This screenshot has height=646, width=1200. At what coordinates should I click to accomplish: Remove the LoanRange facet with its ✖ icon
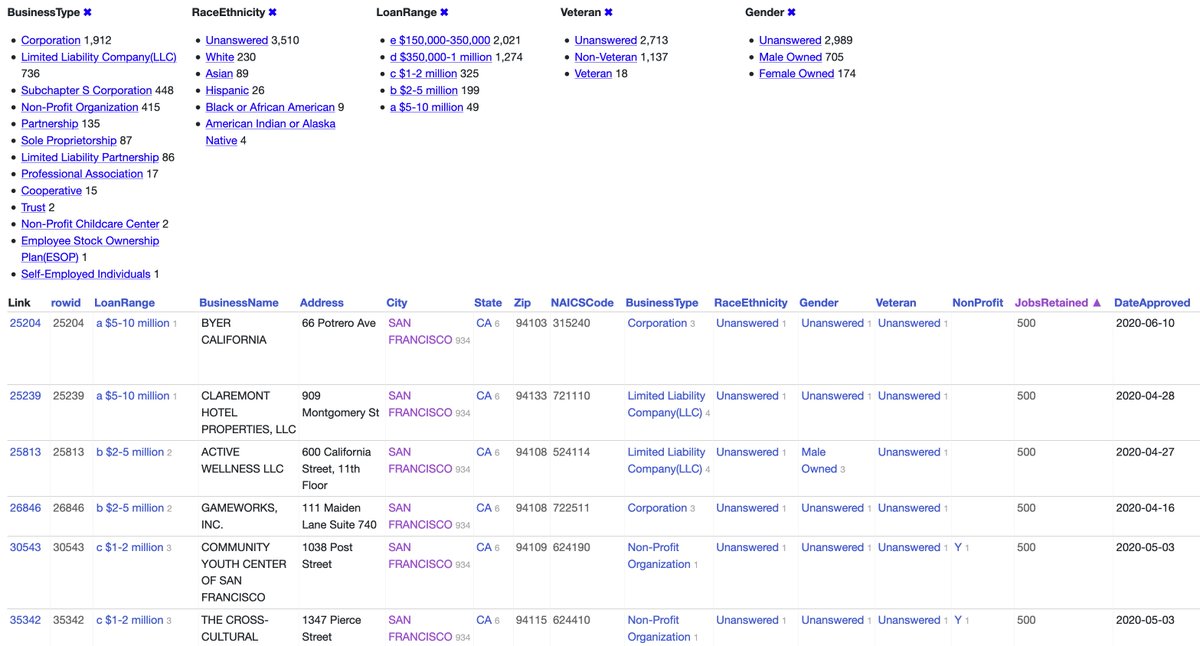[444, 12]
